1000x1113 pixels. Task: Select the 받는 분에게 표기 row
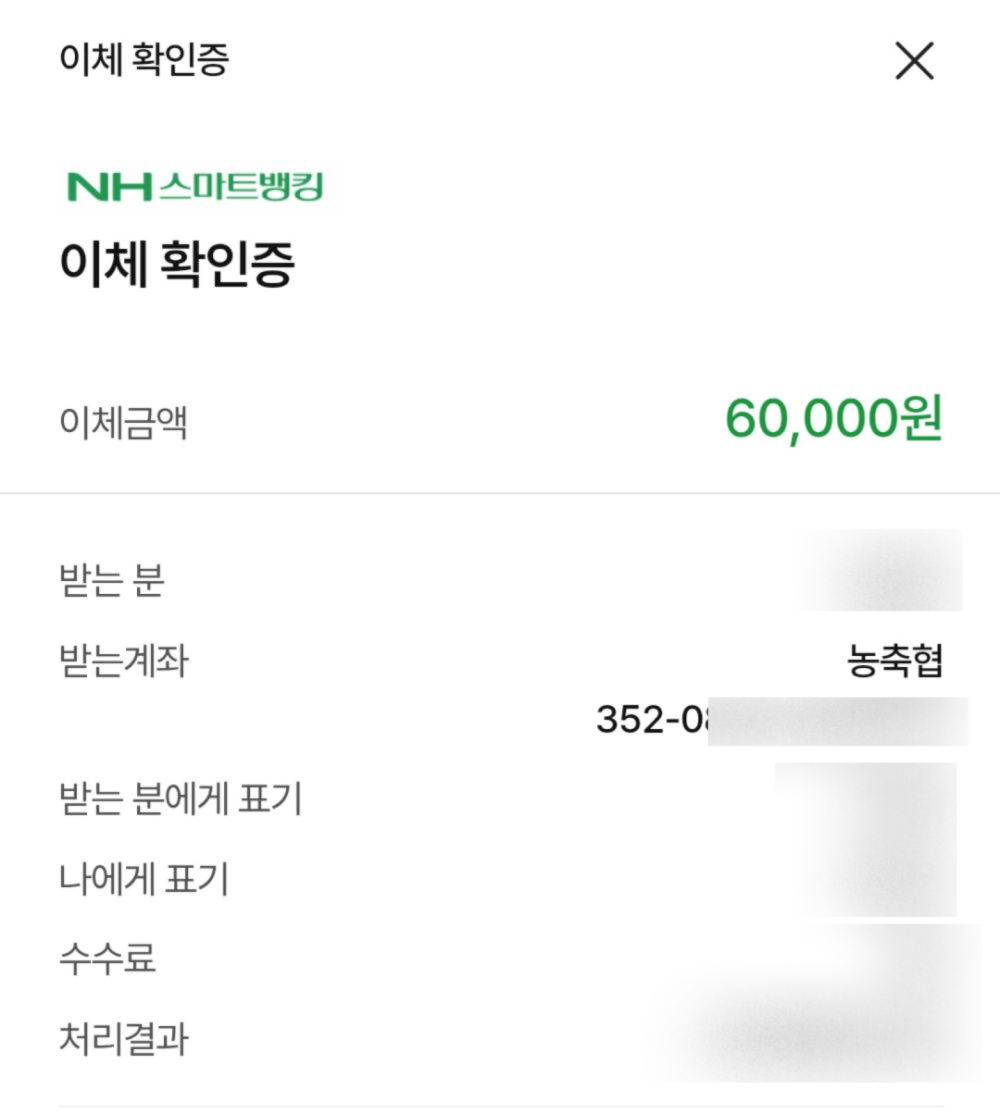pos(500,799)
